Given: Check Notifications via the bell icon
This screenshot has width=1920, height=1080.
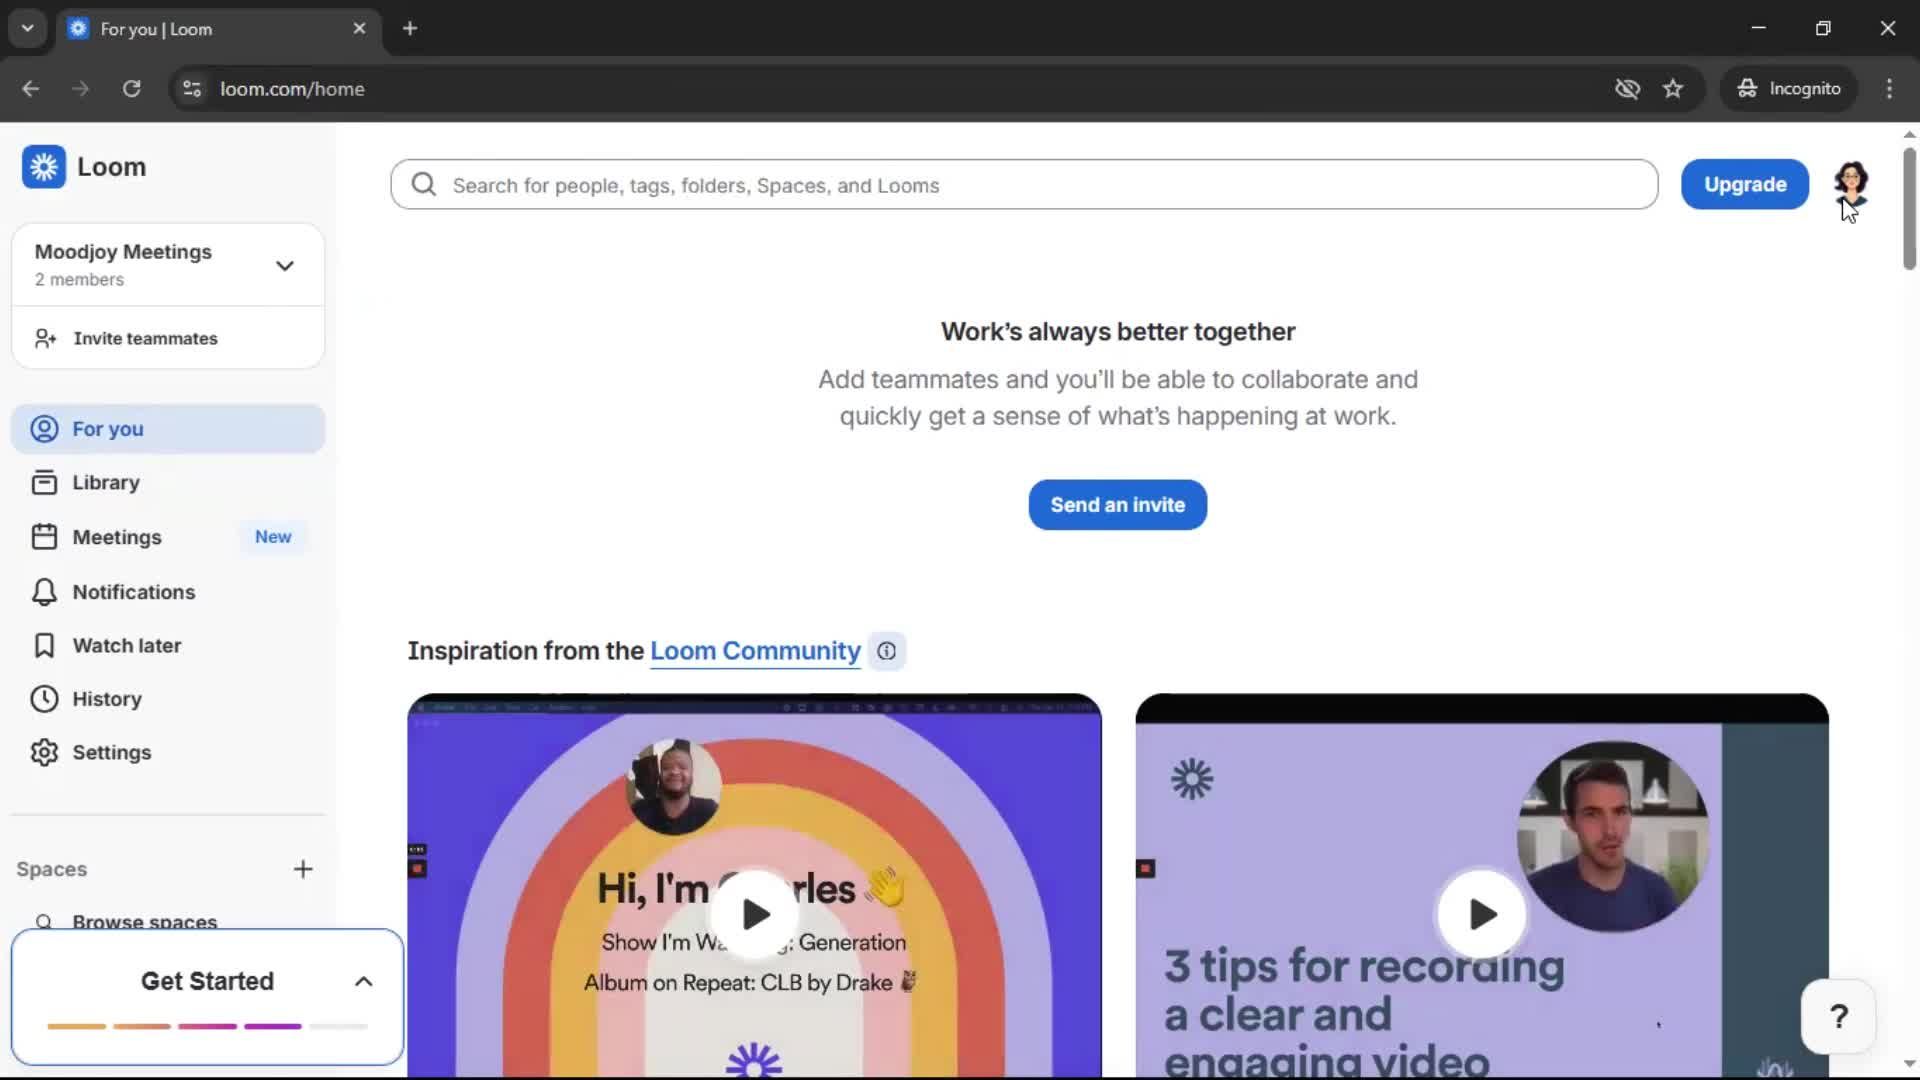Looking at the screenshot, I should pos(44,592).
